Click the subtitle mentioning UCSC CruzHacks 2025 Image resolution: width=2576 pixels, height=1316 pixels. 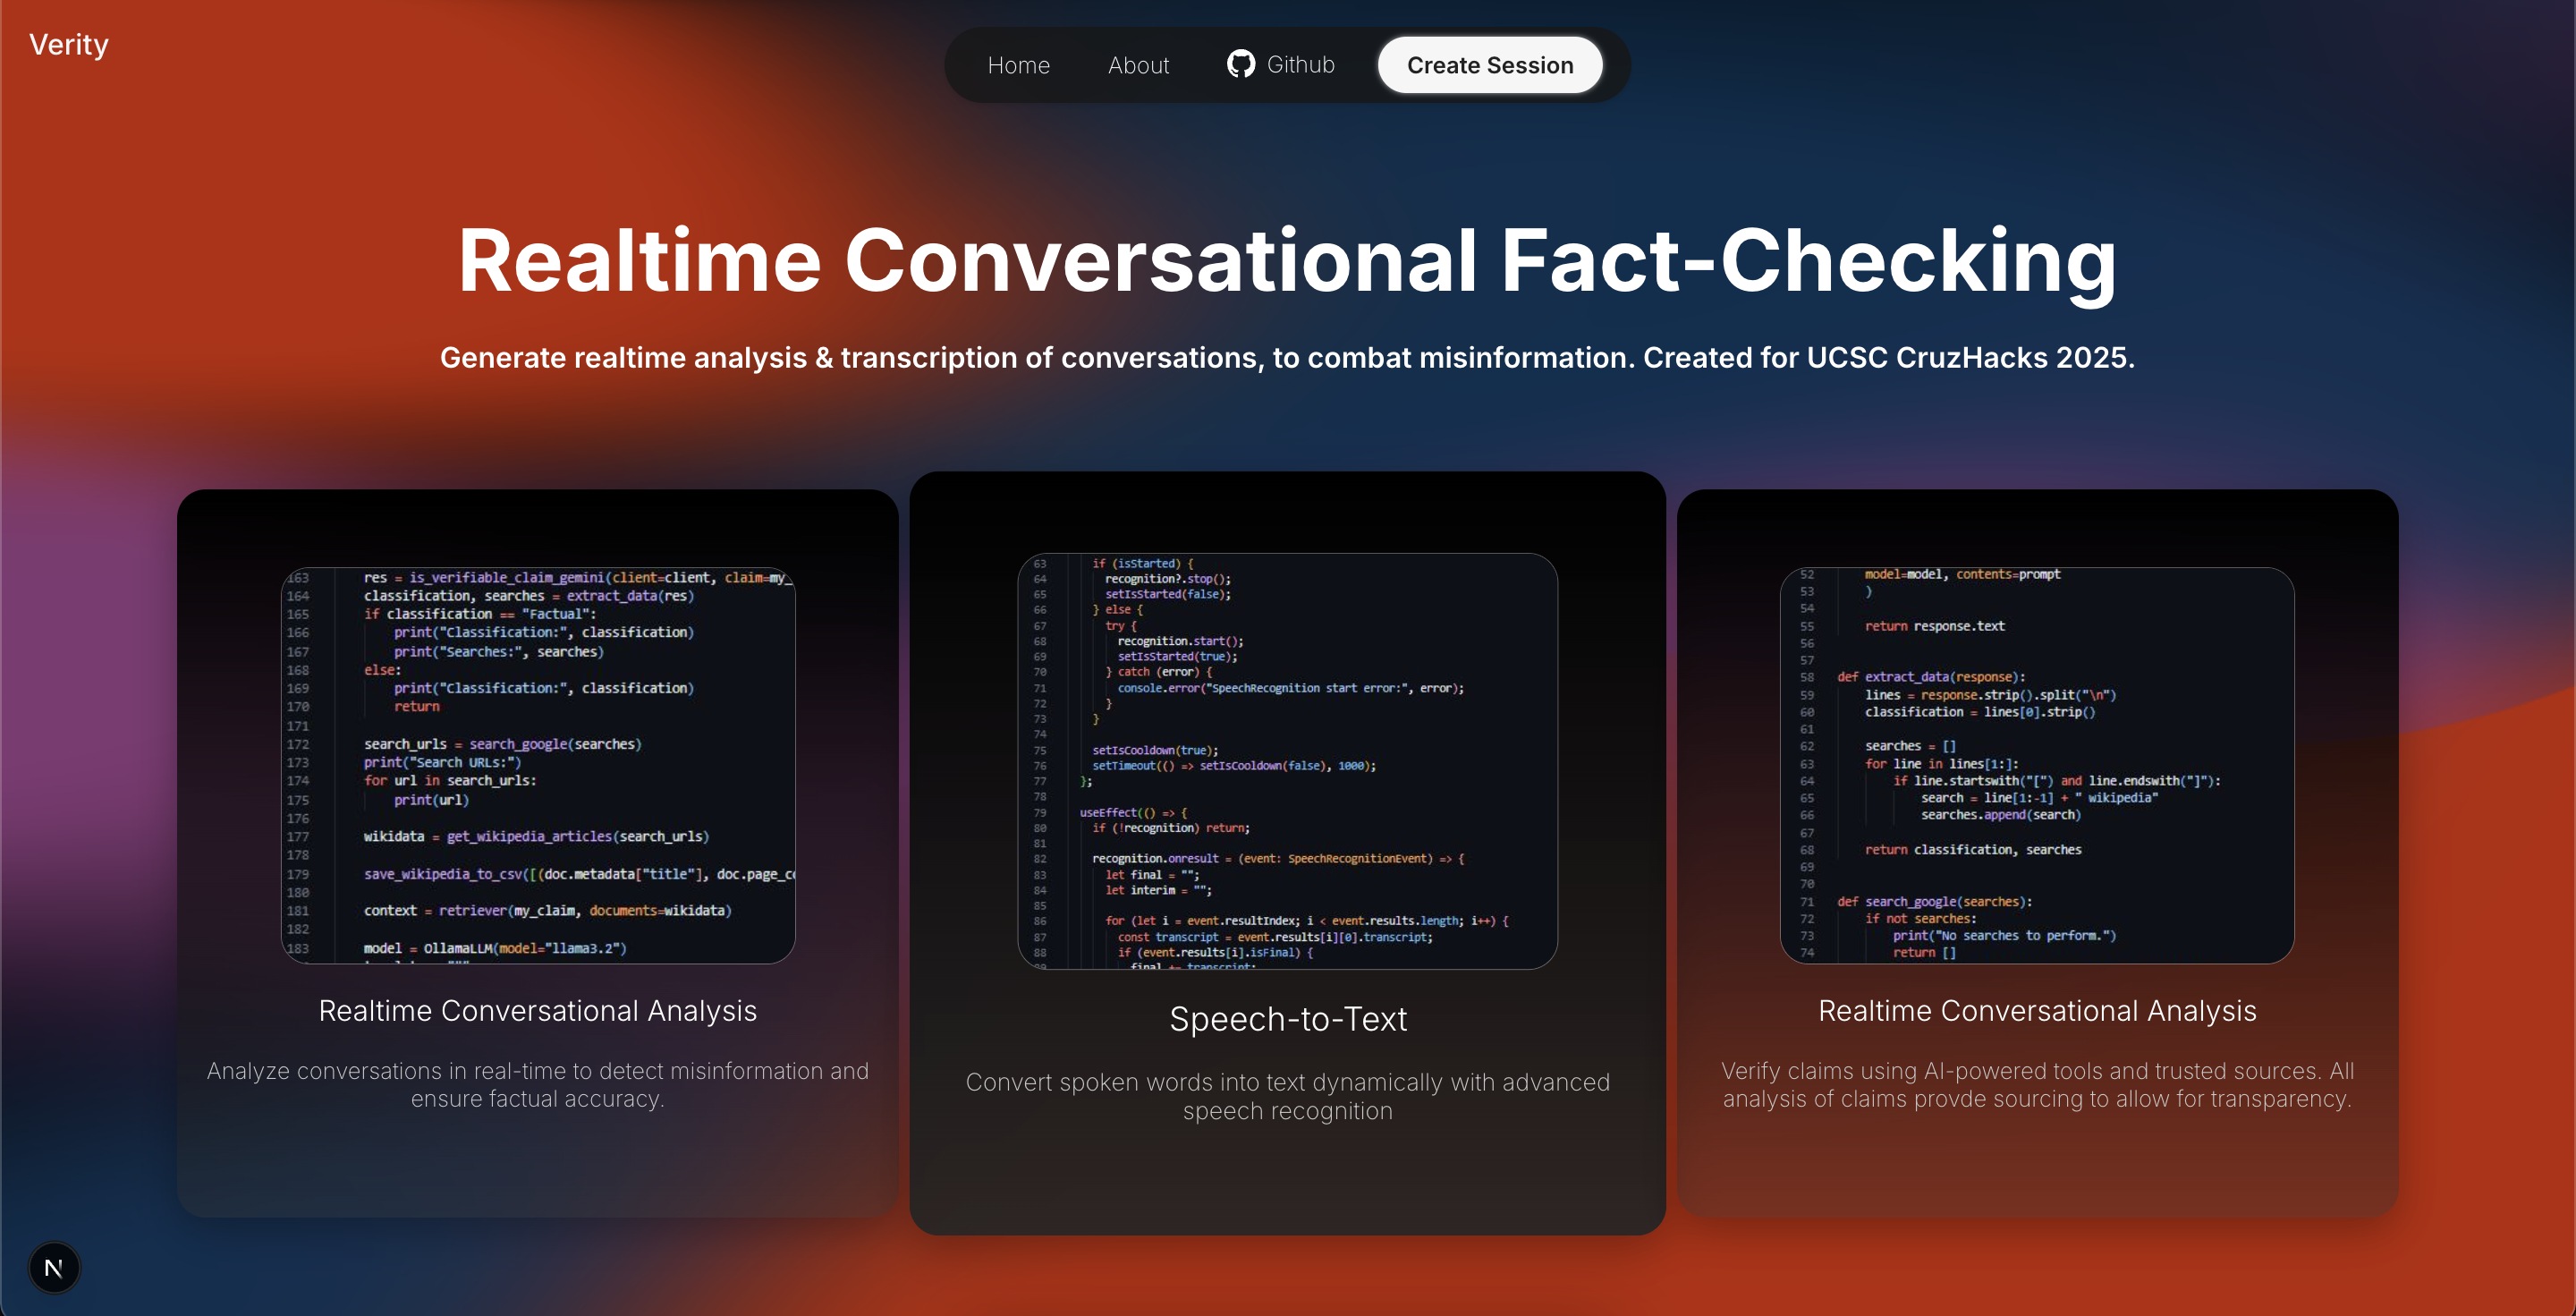[1287, 357]
